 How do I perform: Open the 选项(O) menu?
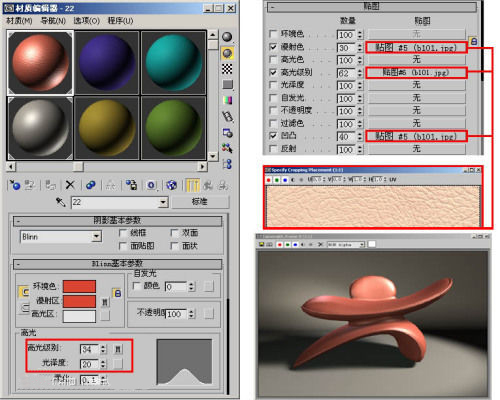pyautogui.click(x=87, y=21)
